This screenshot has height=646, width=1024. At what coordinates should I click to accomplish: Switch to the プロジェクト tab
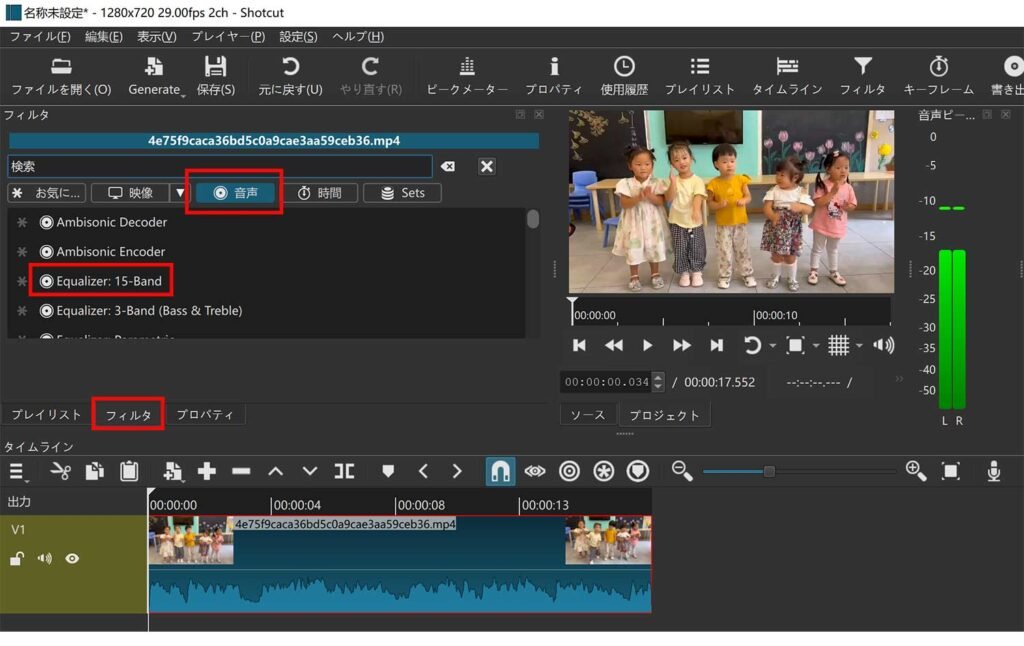664,413
